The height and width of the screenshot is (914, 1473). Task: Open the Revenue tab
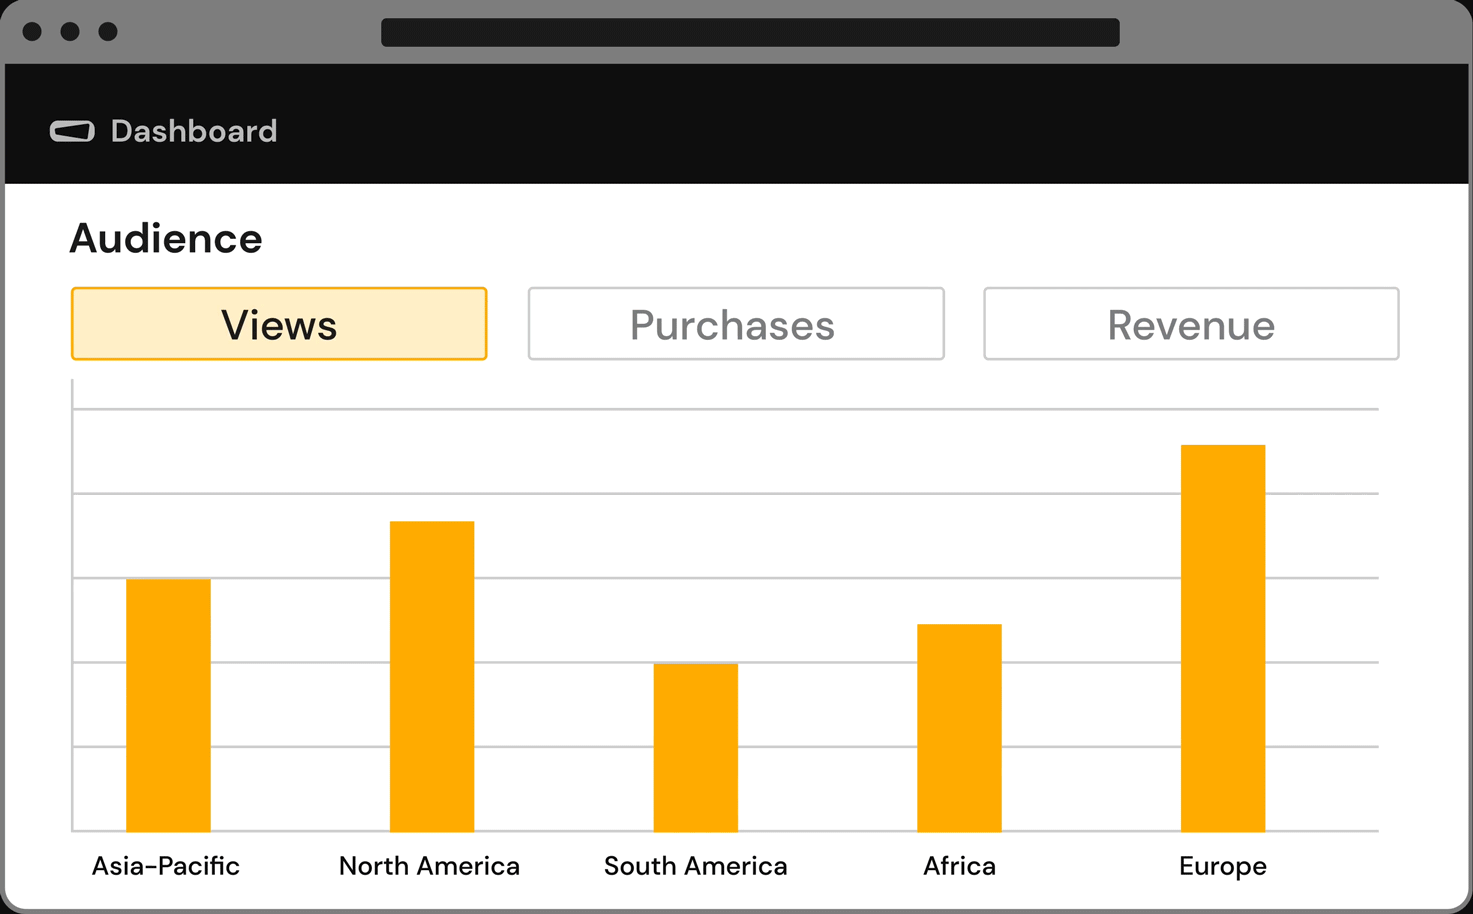point(1190,324)
